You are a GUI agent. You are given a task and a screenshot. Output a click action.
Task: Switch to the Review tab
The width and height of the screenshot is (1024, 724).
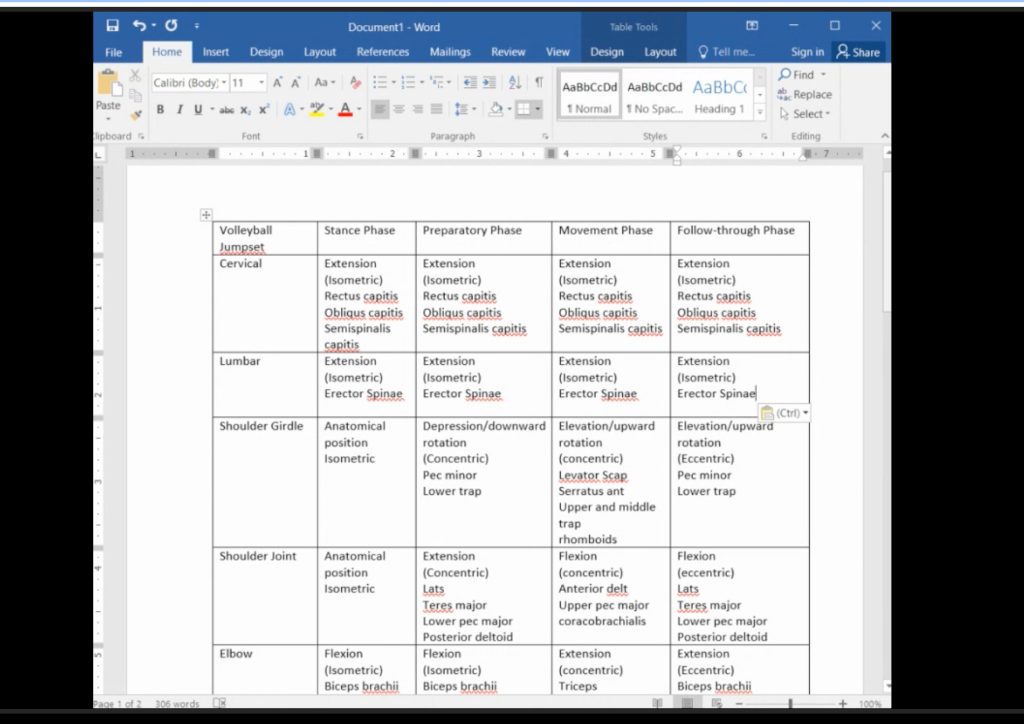click(508, 52)
